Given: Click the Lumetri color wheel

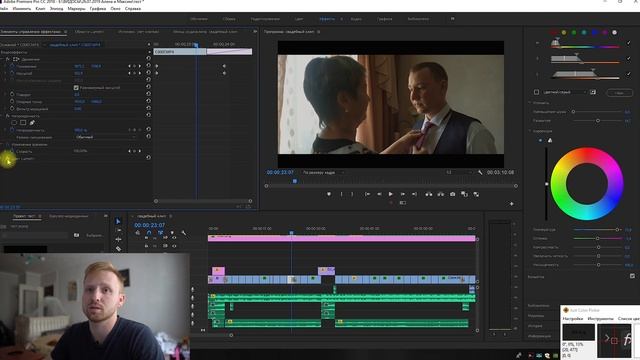Looking at the screenshot, I should coord(587,184).
